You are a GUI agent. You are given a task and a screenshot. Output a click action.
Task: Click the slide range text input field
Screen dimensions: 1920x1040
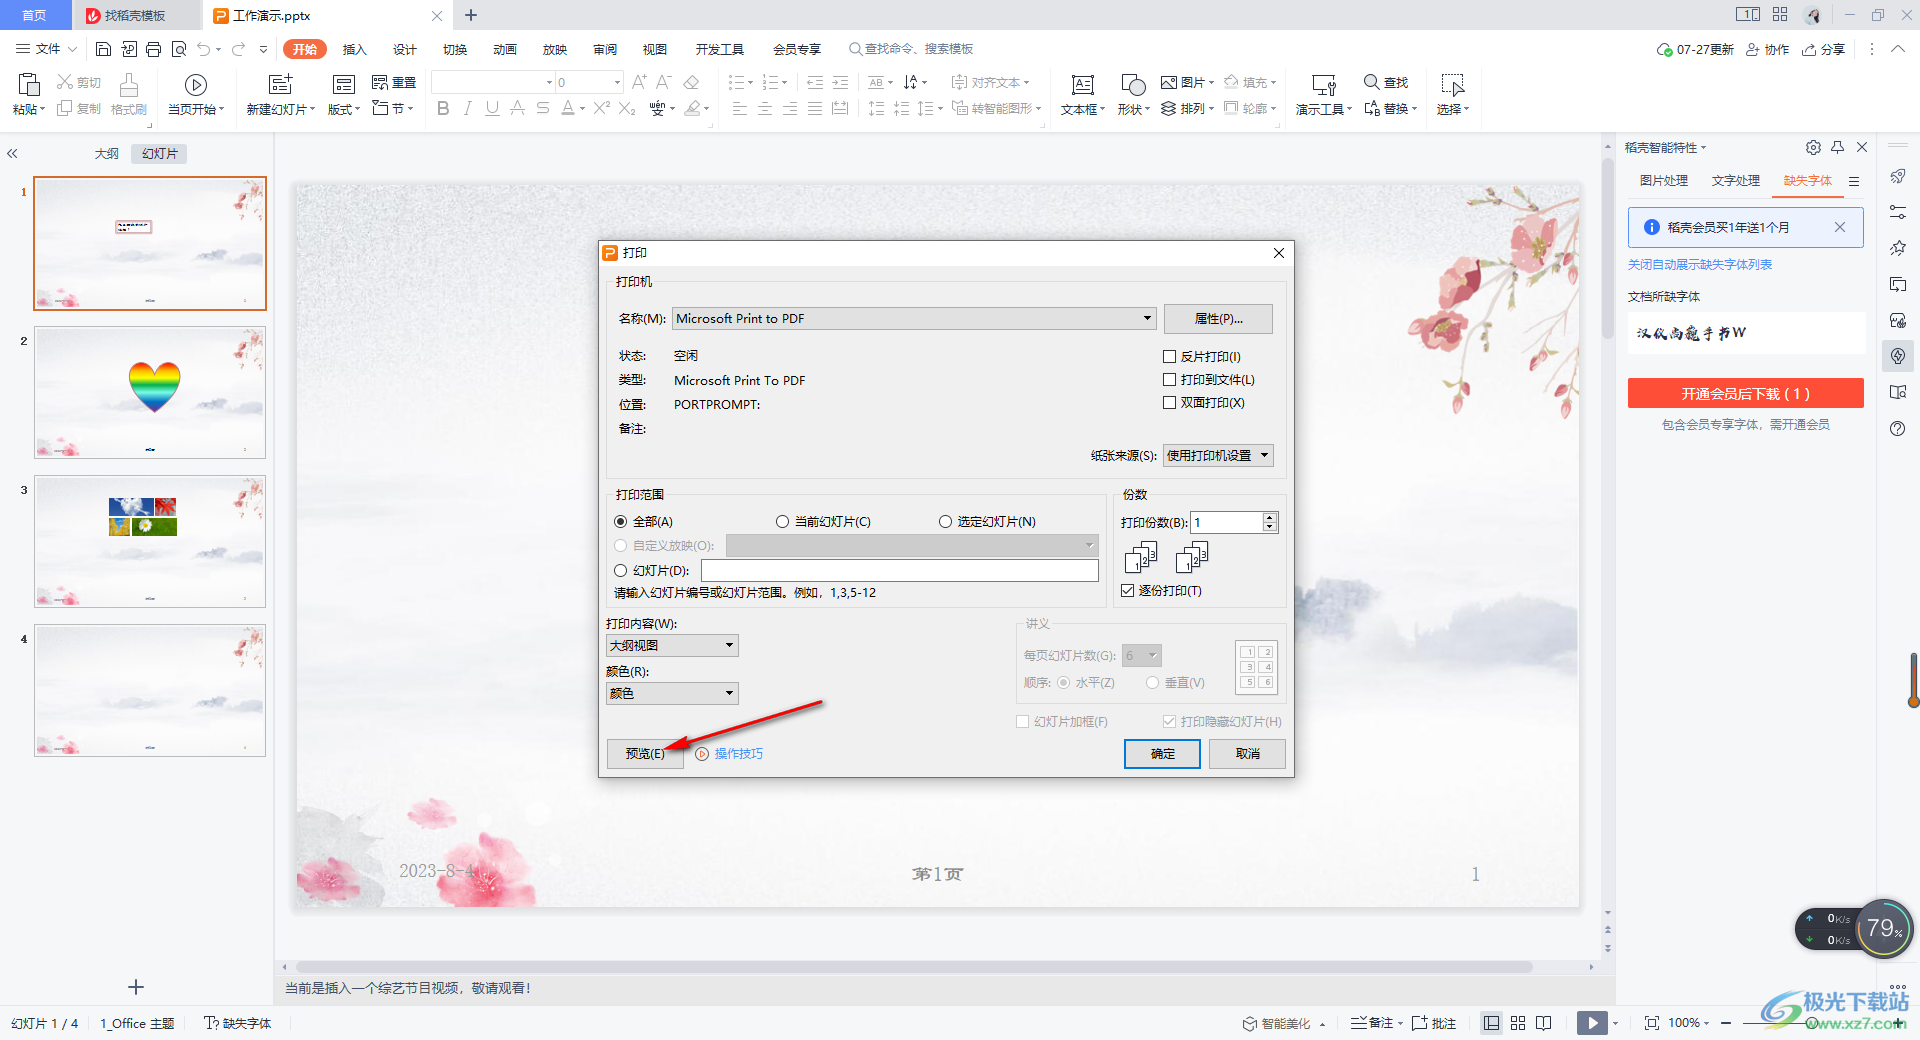(x=899, y=571)
